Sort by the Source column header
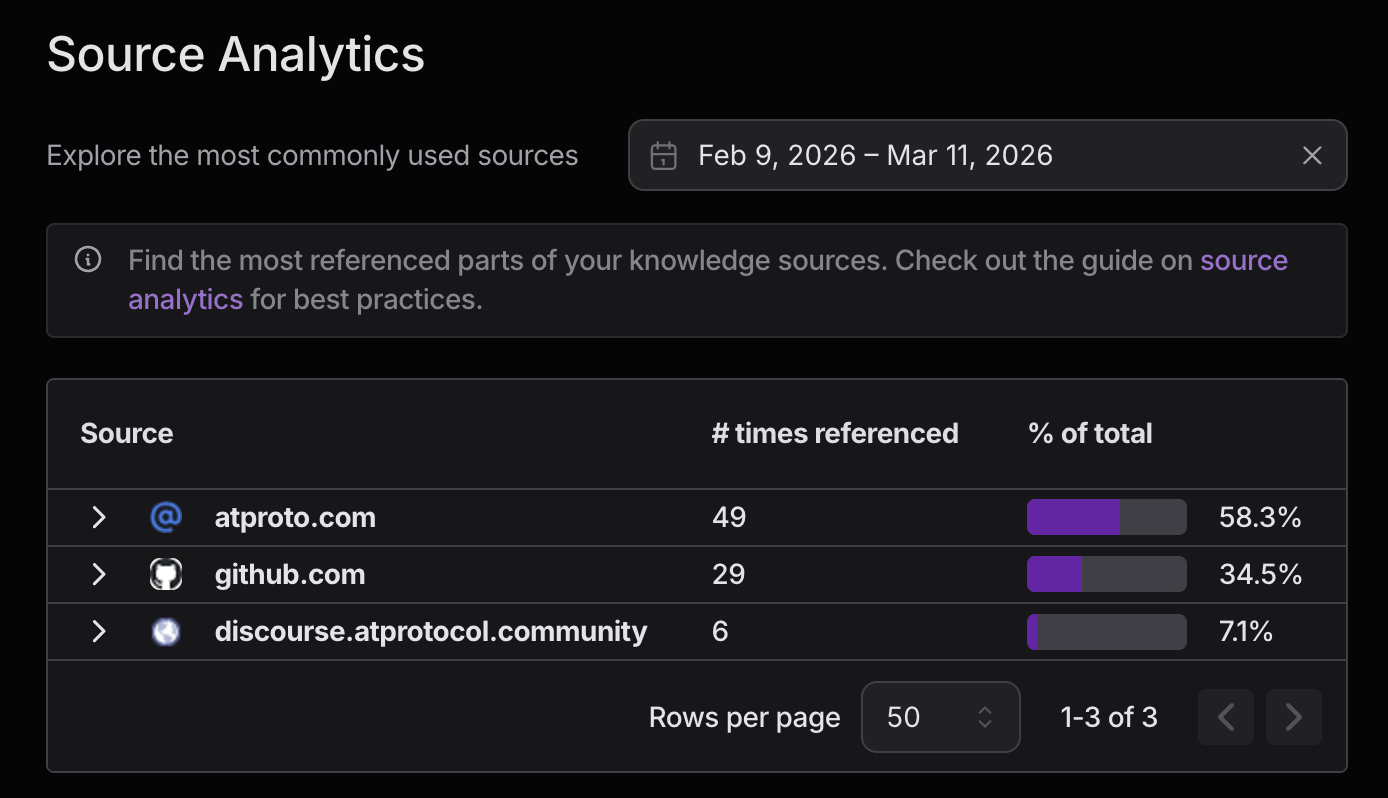This screenshot has height=798, width=1388. pyautogui.click(x=127, y=433)
